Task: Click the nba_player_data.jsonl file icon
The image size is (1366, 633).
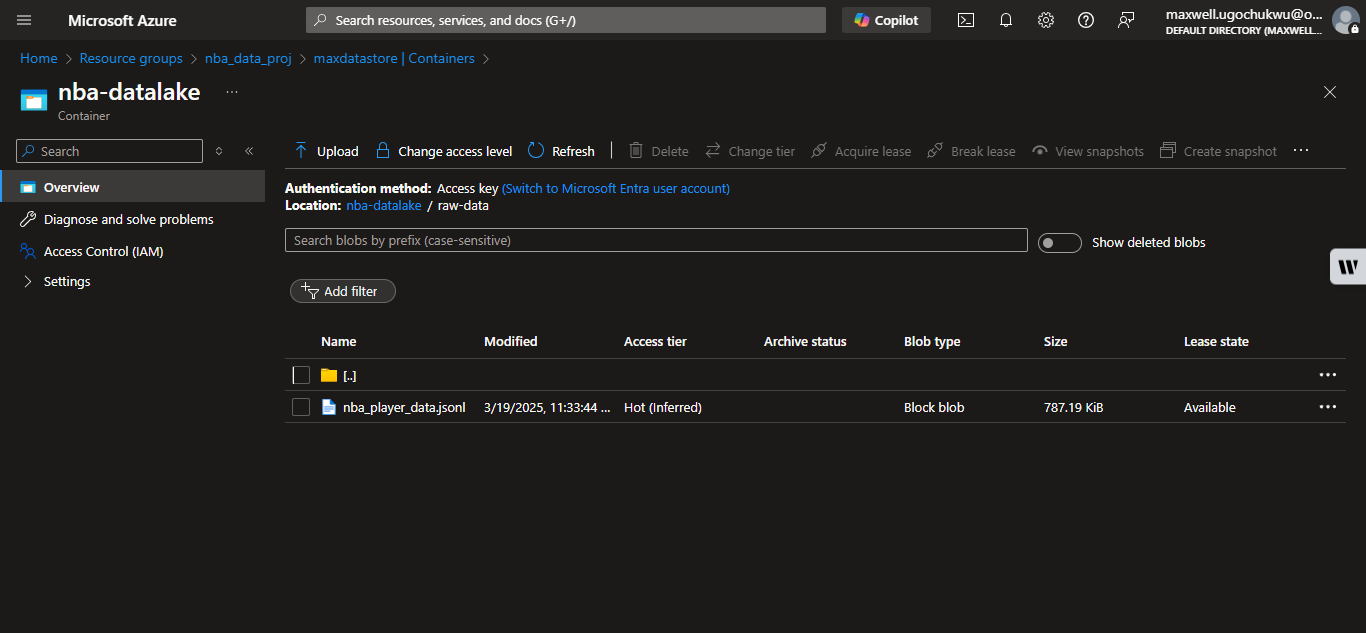Action: point(329,407)
